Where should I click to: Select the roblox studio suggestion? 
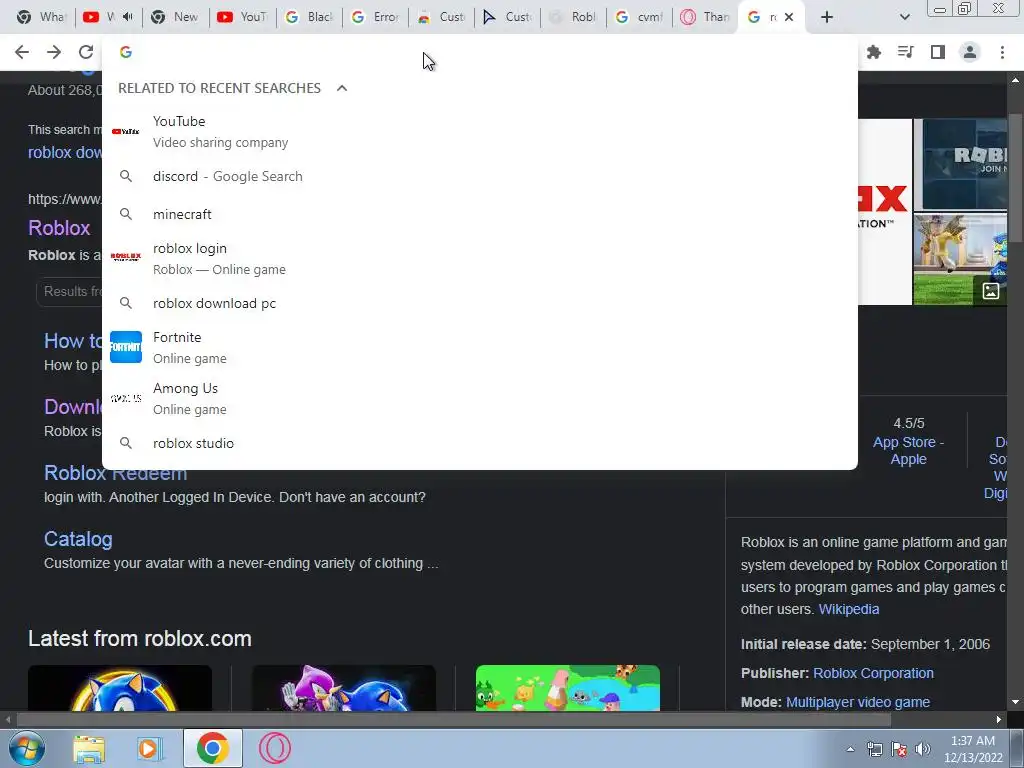[x=480, y=443]
